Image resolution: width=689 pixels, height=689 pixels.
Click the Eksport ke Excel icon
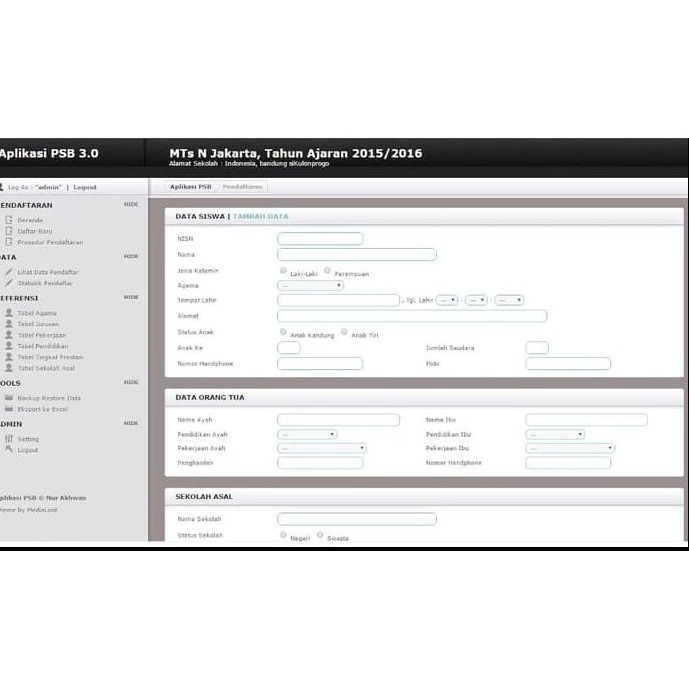[x=8, y=409]
